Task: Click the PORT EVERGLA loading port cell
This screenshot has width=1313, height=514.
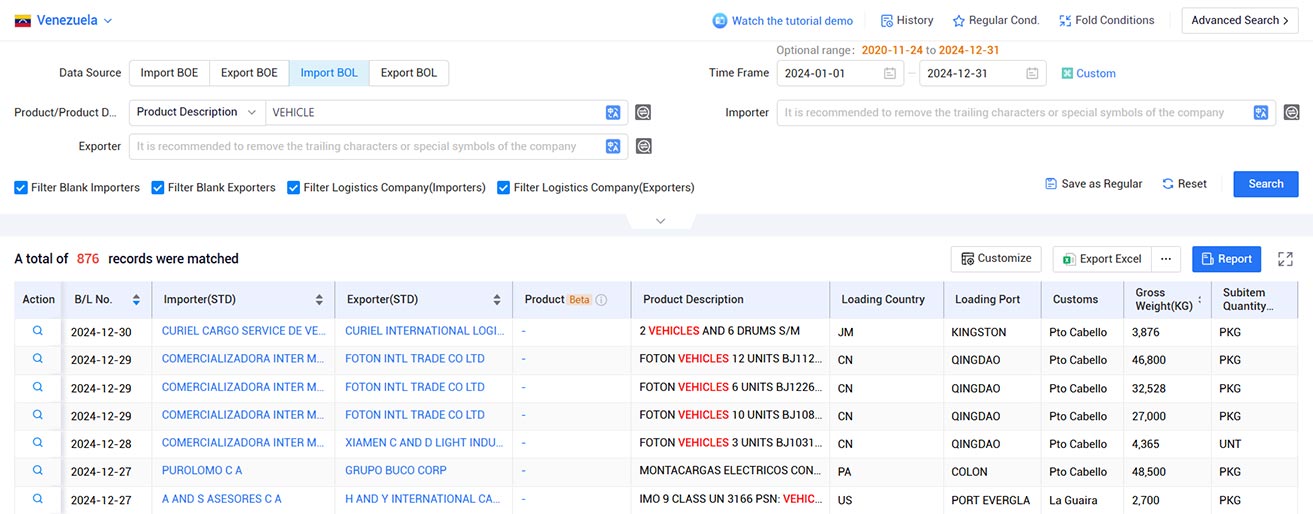Action: click(x=991, y=500)
